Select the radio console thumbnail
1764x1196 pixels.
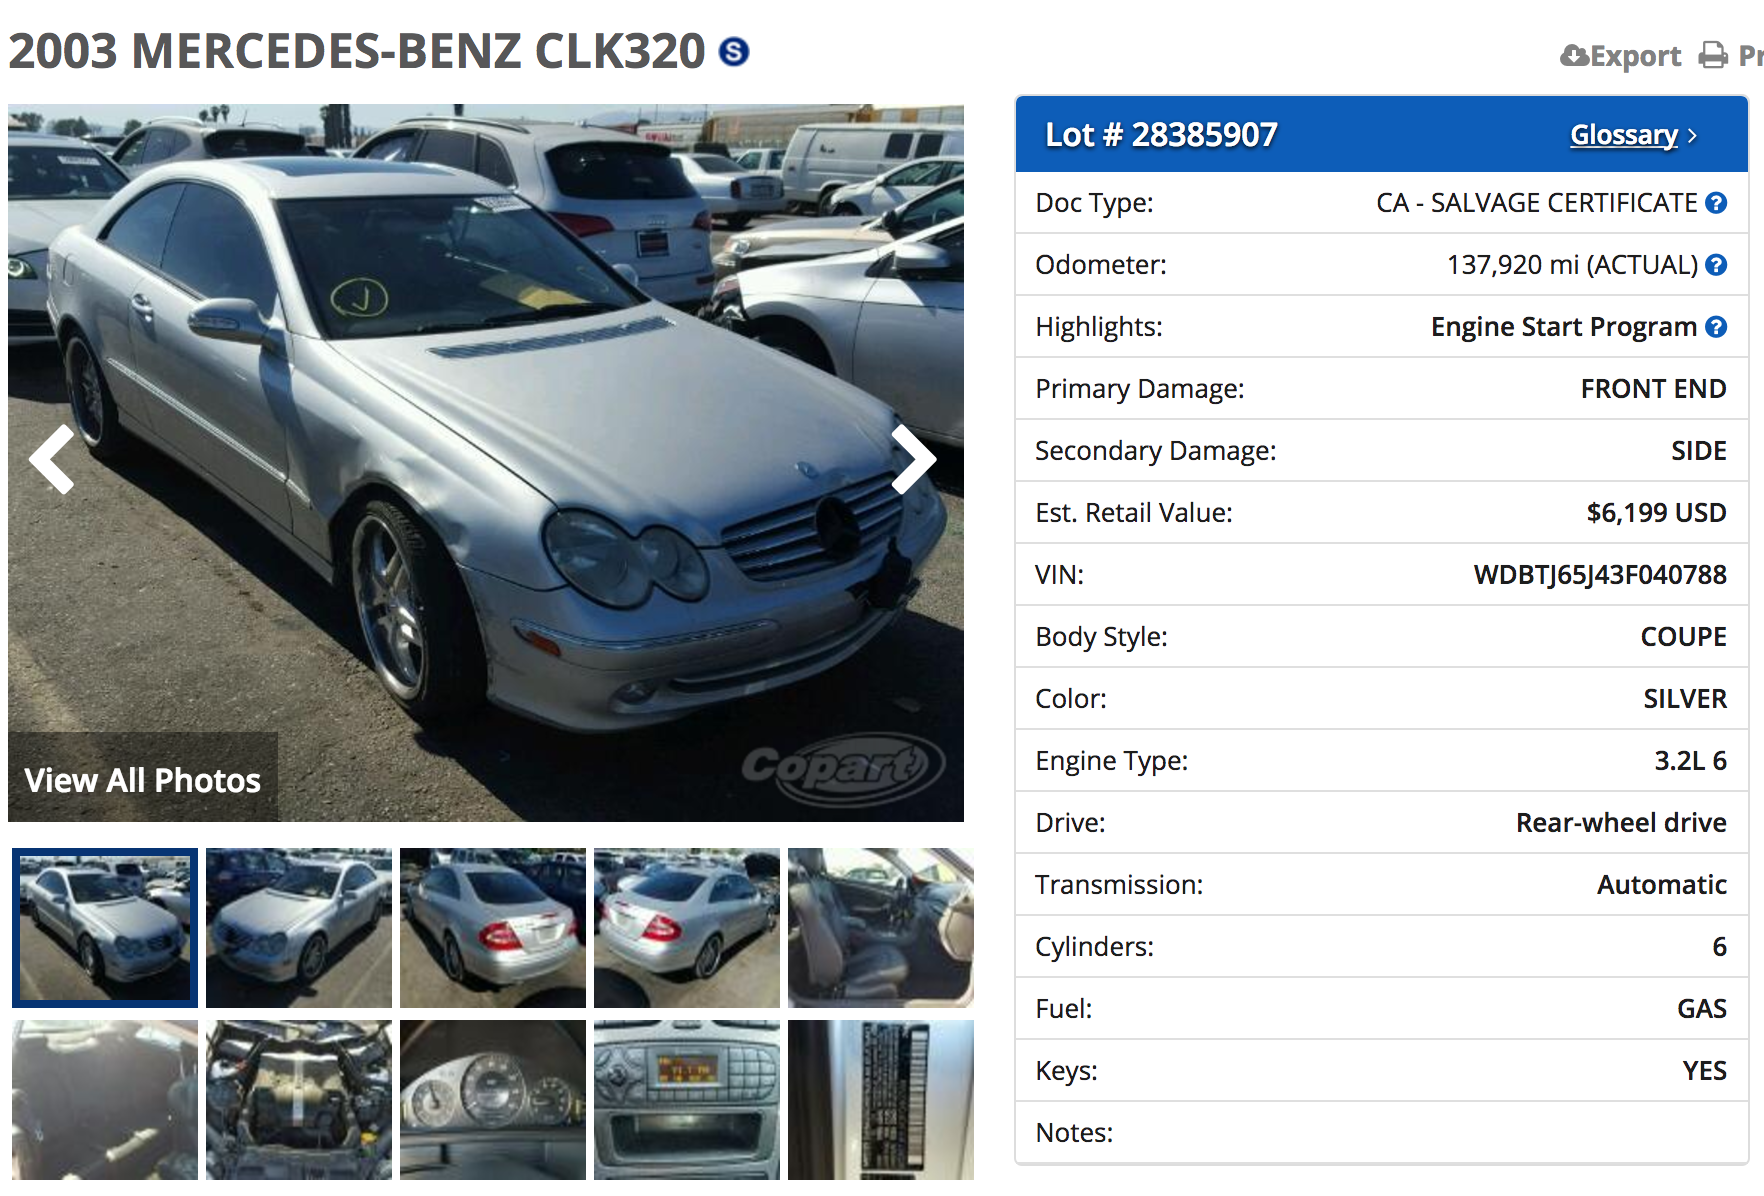click(687, 1100)
